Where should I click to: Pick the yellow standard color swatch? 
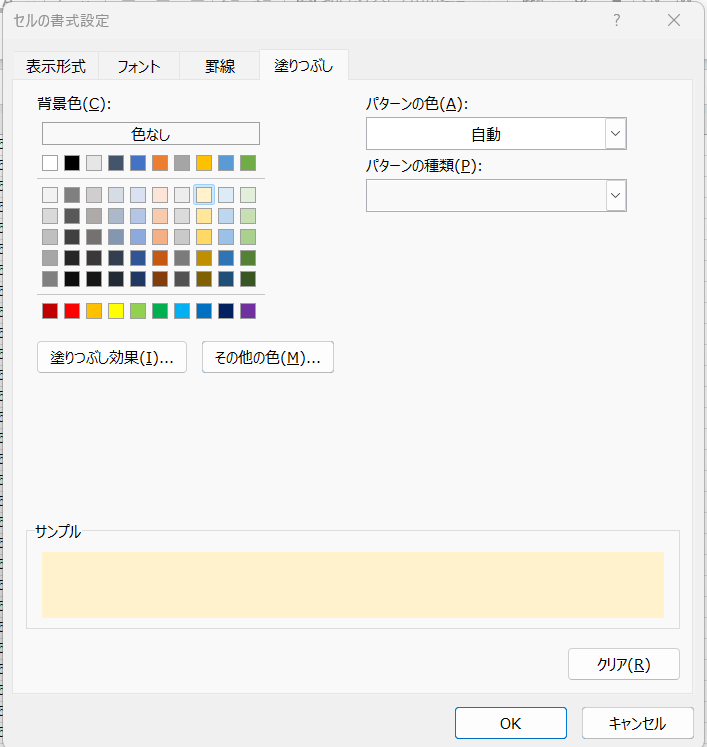(x=116, y=311)
